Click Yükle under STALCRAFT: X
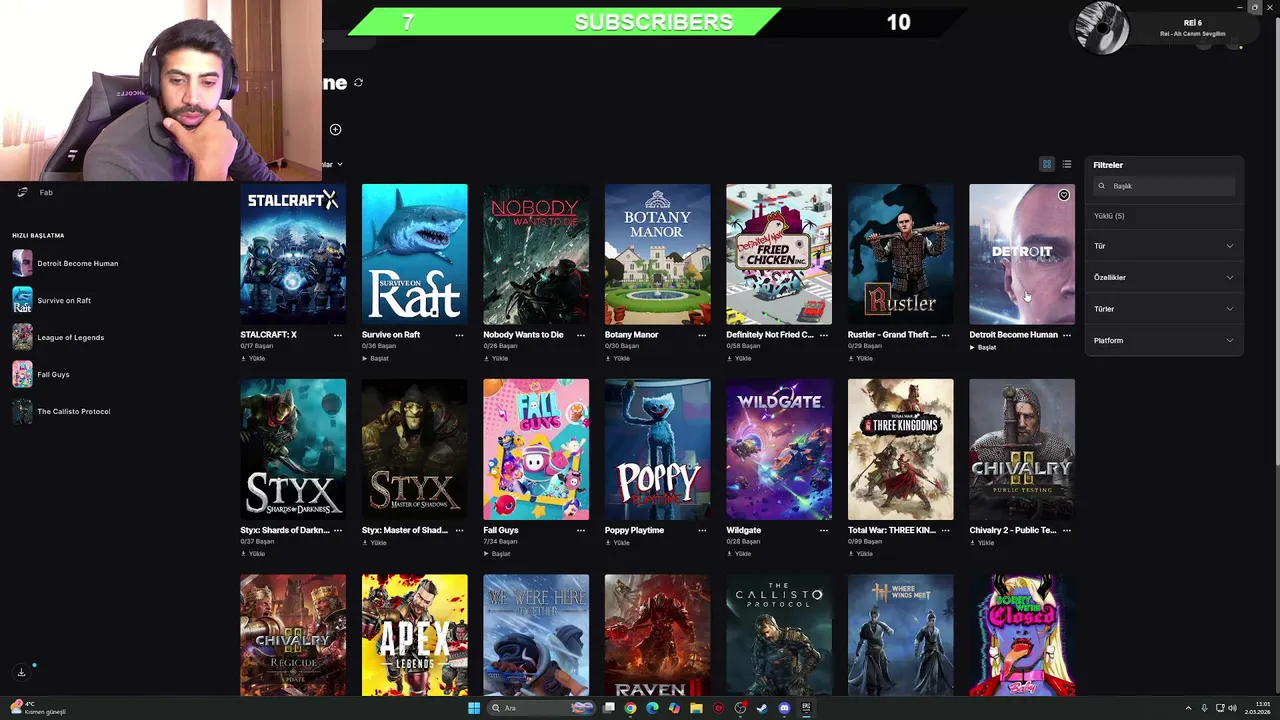 253,358
